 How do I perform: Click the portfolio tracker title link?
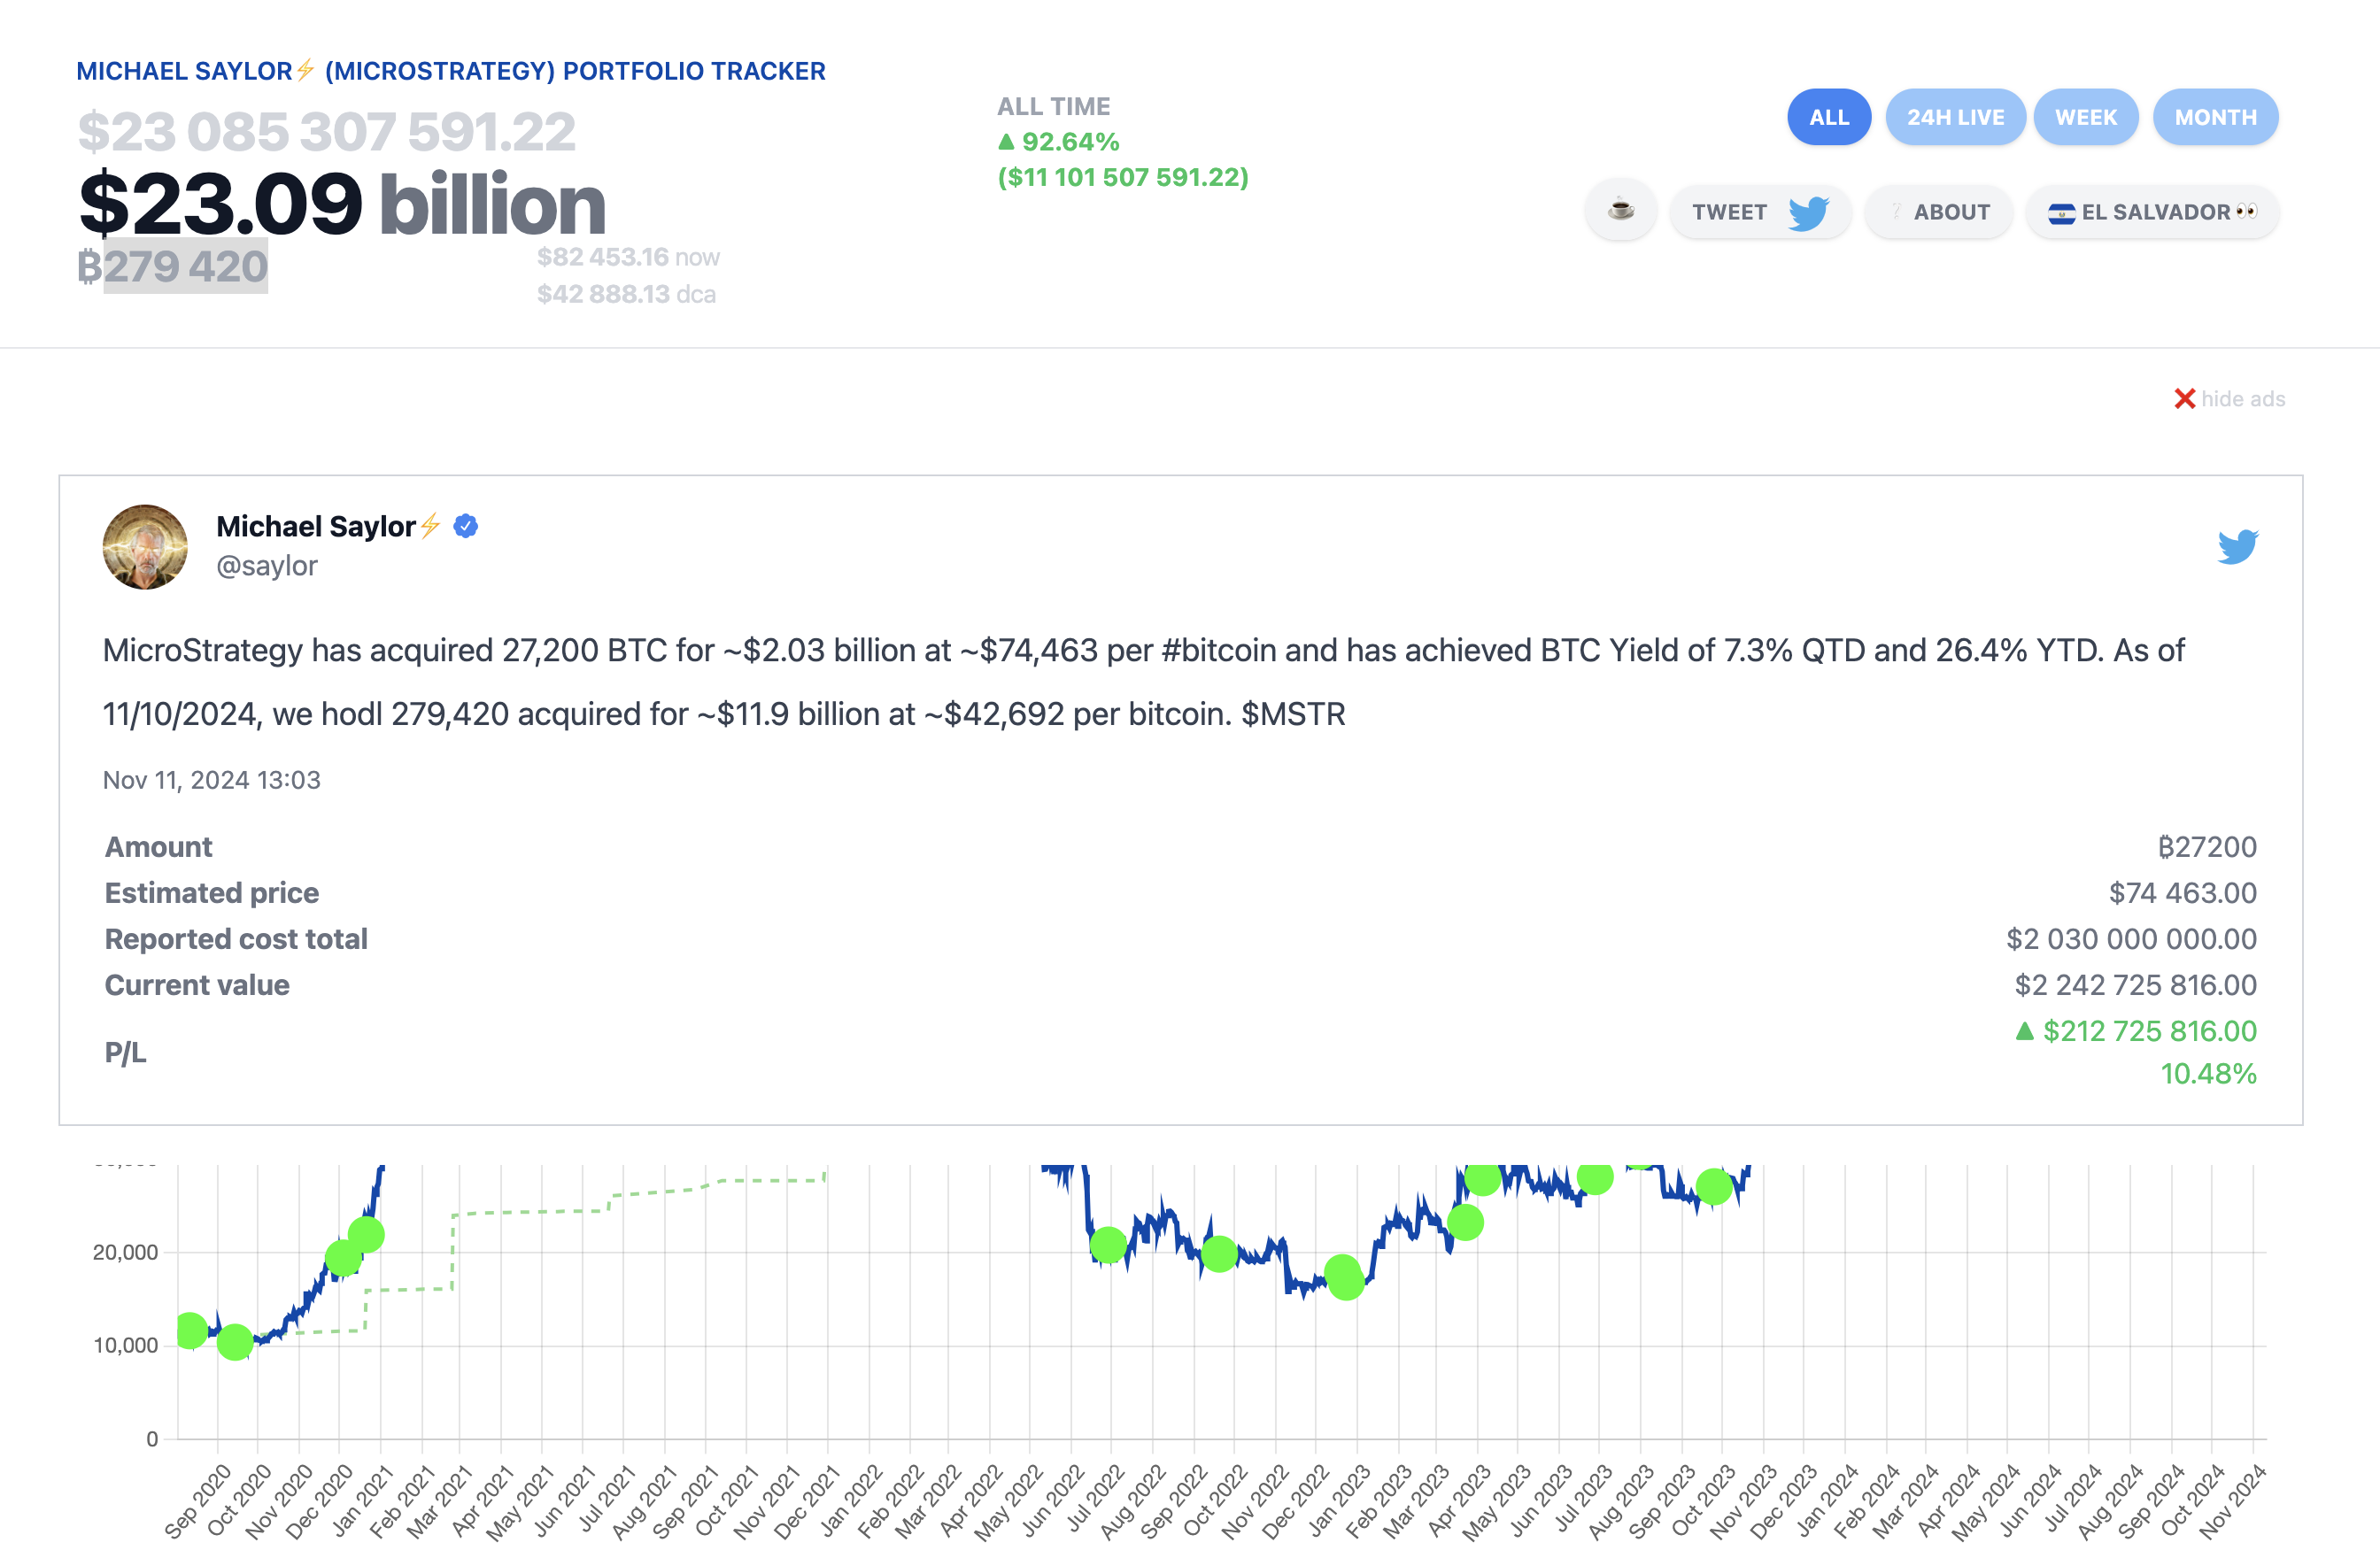tap(451, 71)
